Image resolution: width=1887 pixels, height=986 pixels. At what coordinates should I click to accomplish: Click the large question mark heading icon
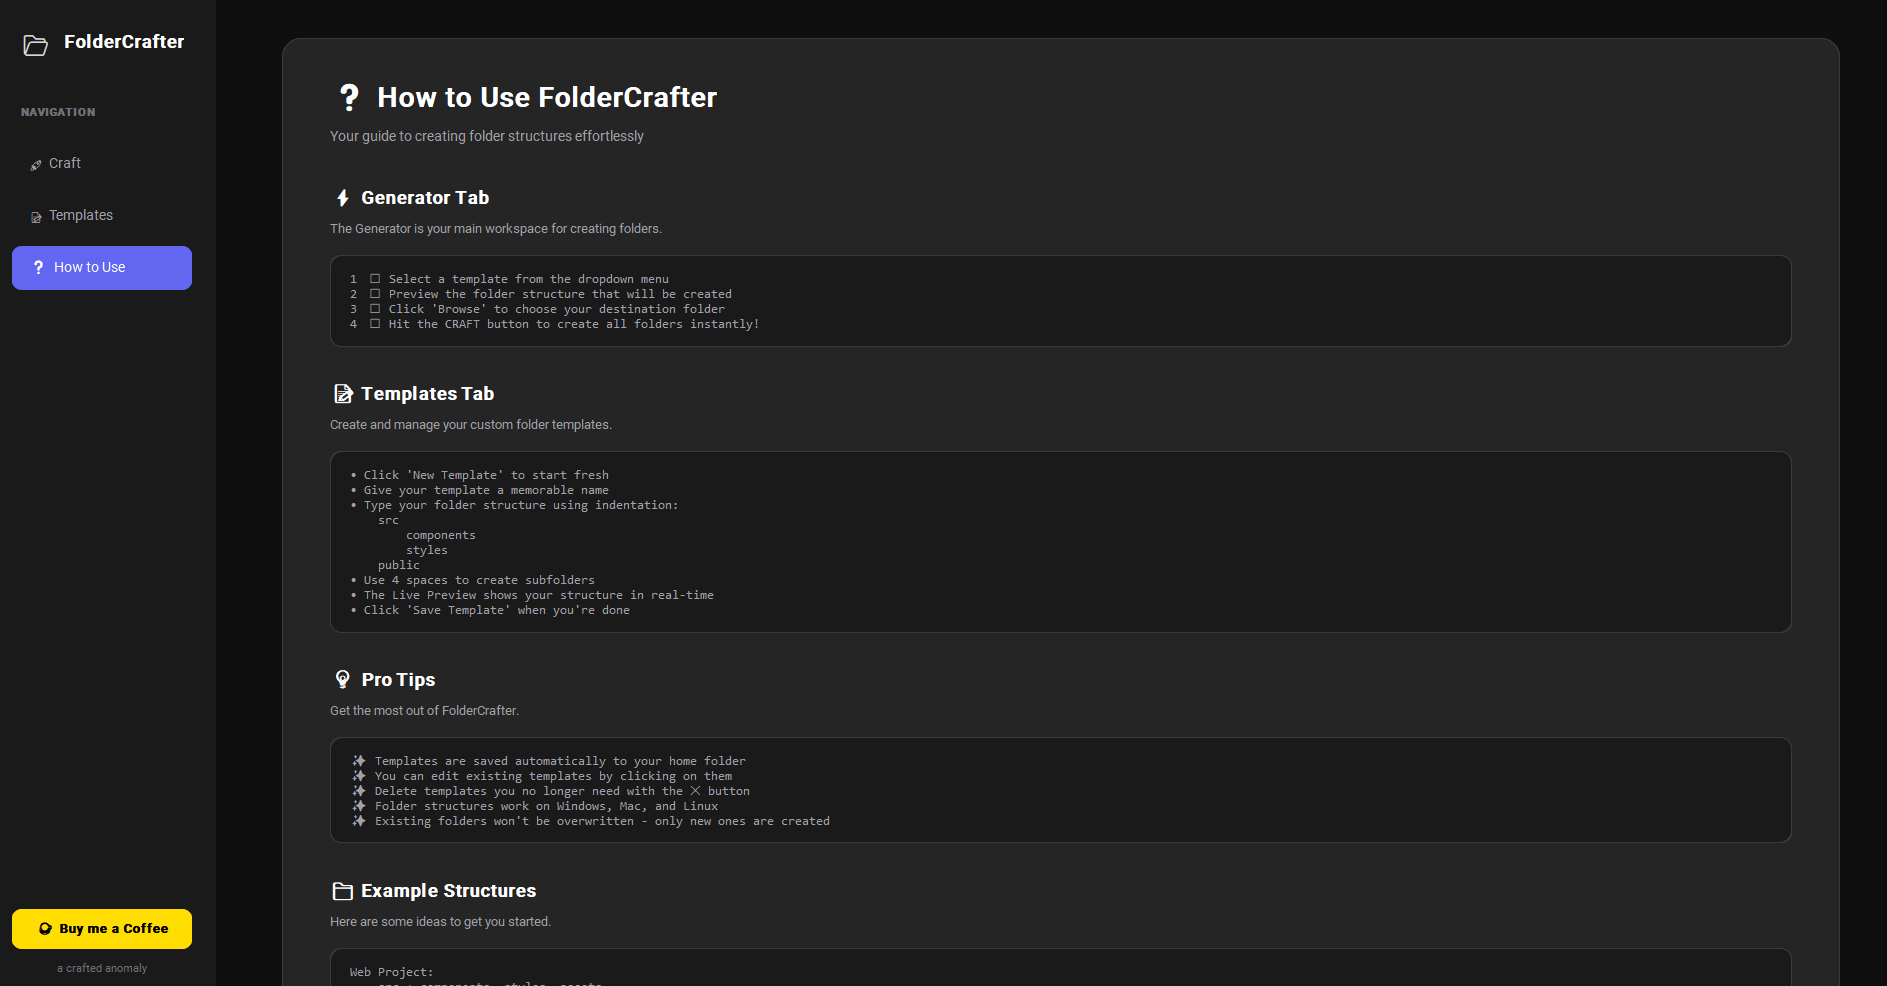point(349,98)
